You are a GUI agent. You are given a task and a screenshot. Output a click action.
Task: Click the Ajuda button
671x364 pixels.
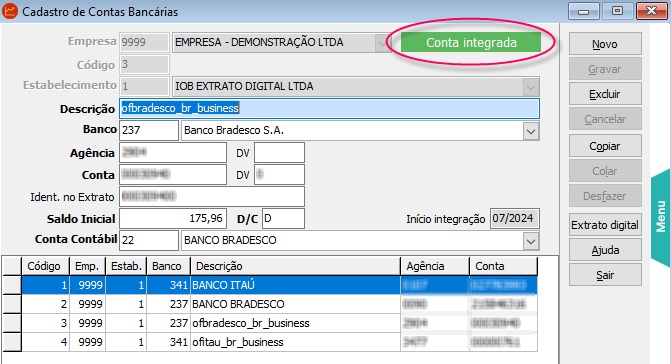605,250
